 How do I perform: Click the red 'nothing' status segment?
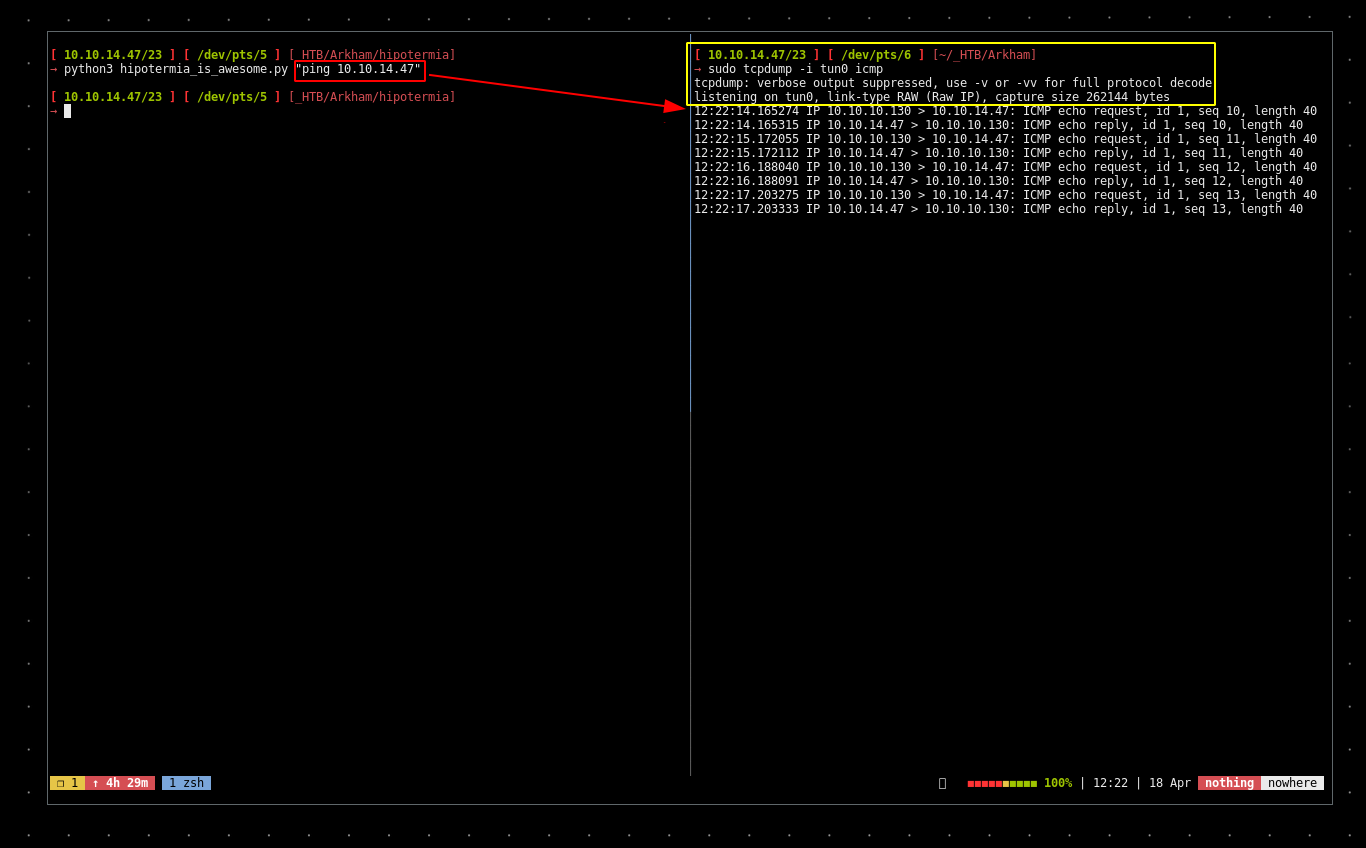click(x=1228, y=783)
